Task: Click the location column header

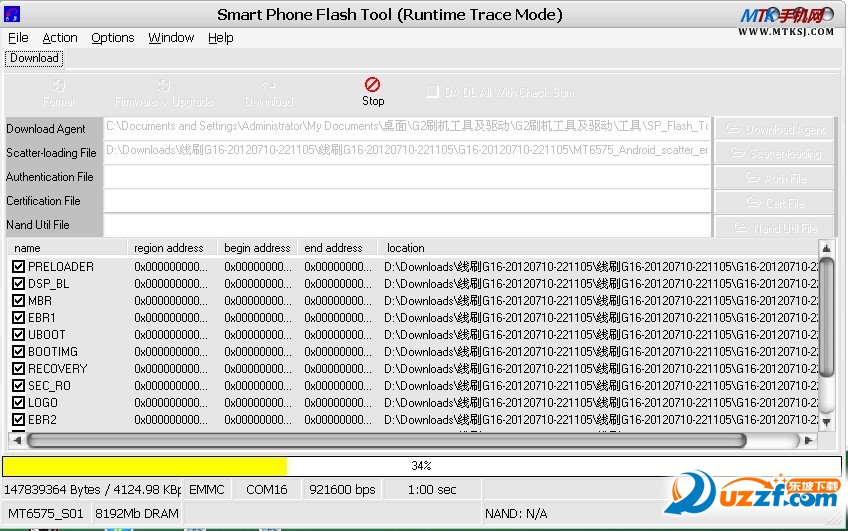Action: (x=598, y=248)
